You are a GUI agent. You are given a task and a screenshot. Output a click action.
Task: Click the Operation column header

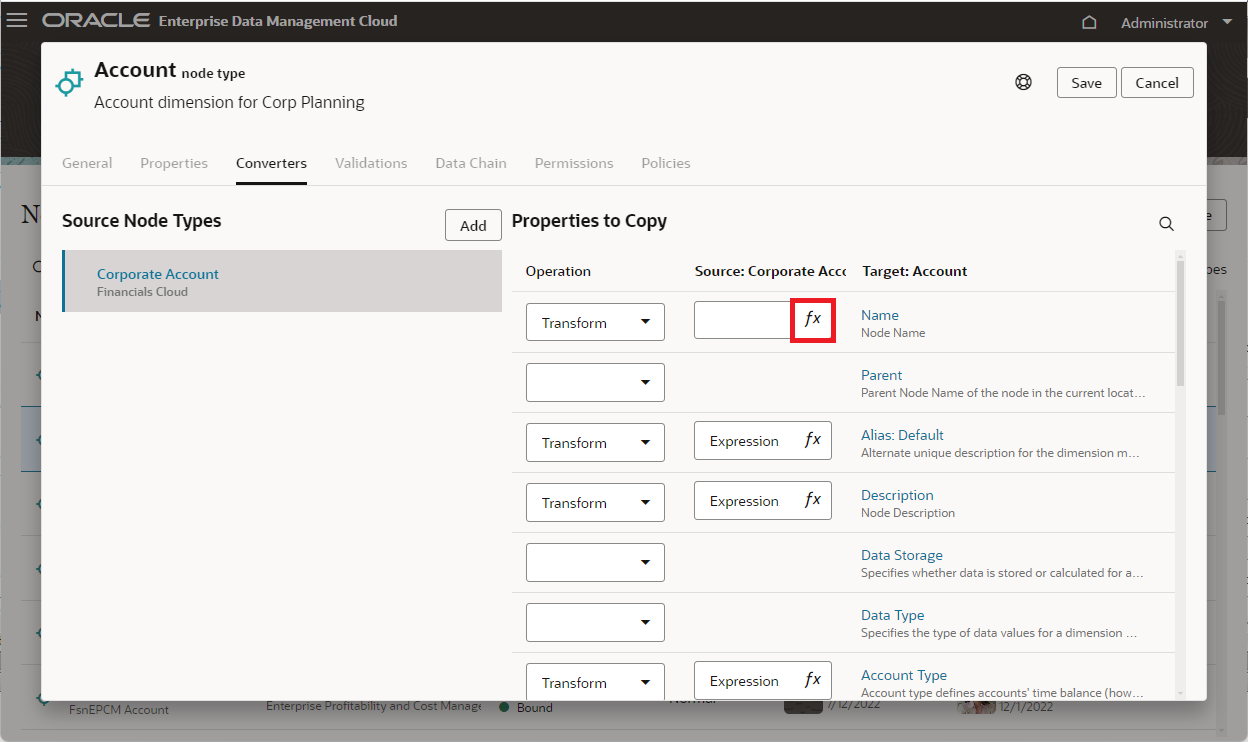point(558,271)
